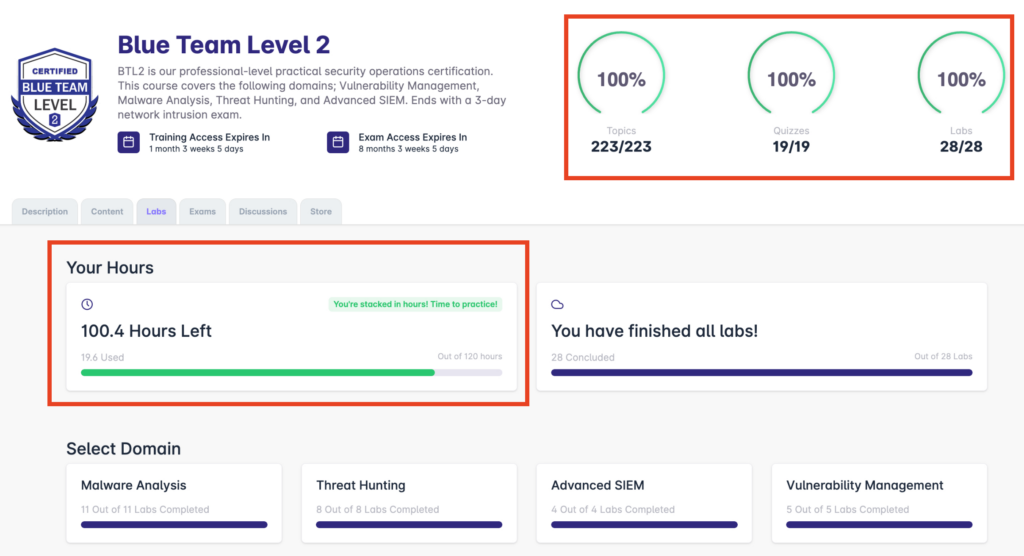This screenshot has width=1024, height=556.
Task: Click the '19/19' quizzes count
Action: 791,146
